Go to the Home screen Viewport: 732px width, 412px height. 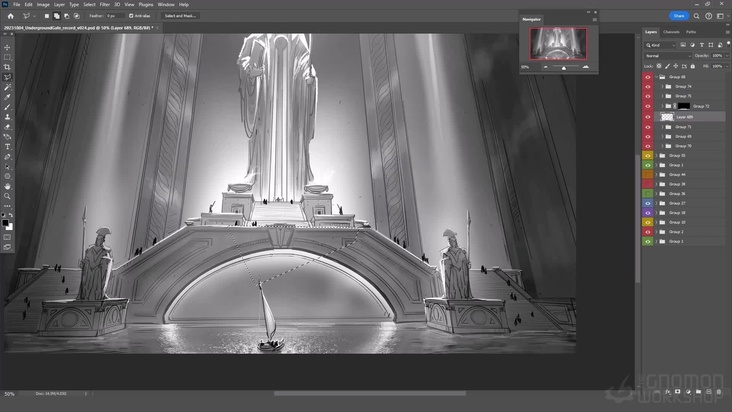coord(10,16)
